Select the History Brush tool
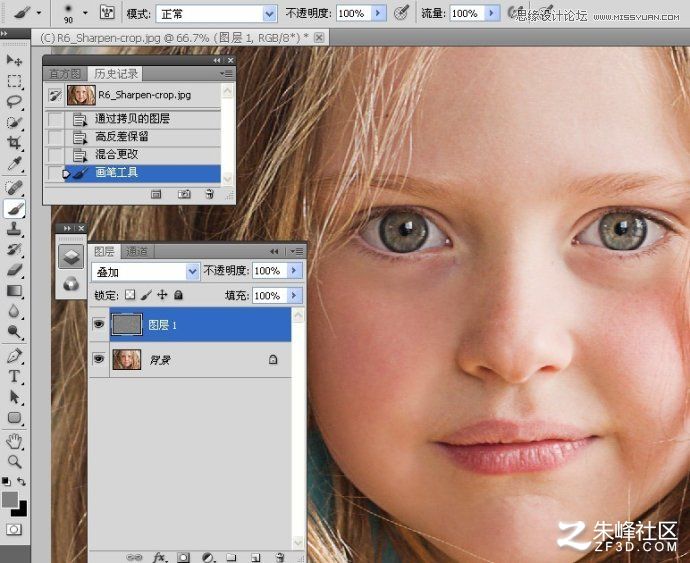Image resolution: width=690 pixels, height=563 pixels. tap(14, 249)
